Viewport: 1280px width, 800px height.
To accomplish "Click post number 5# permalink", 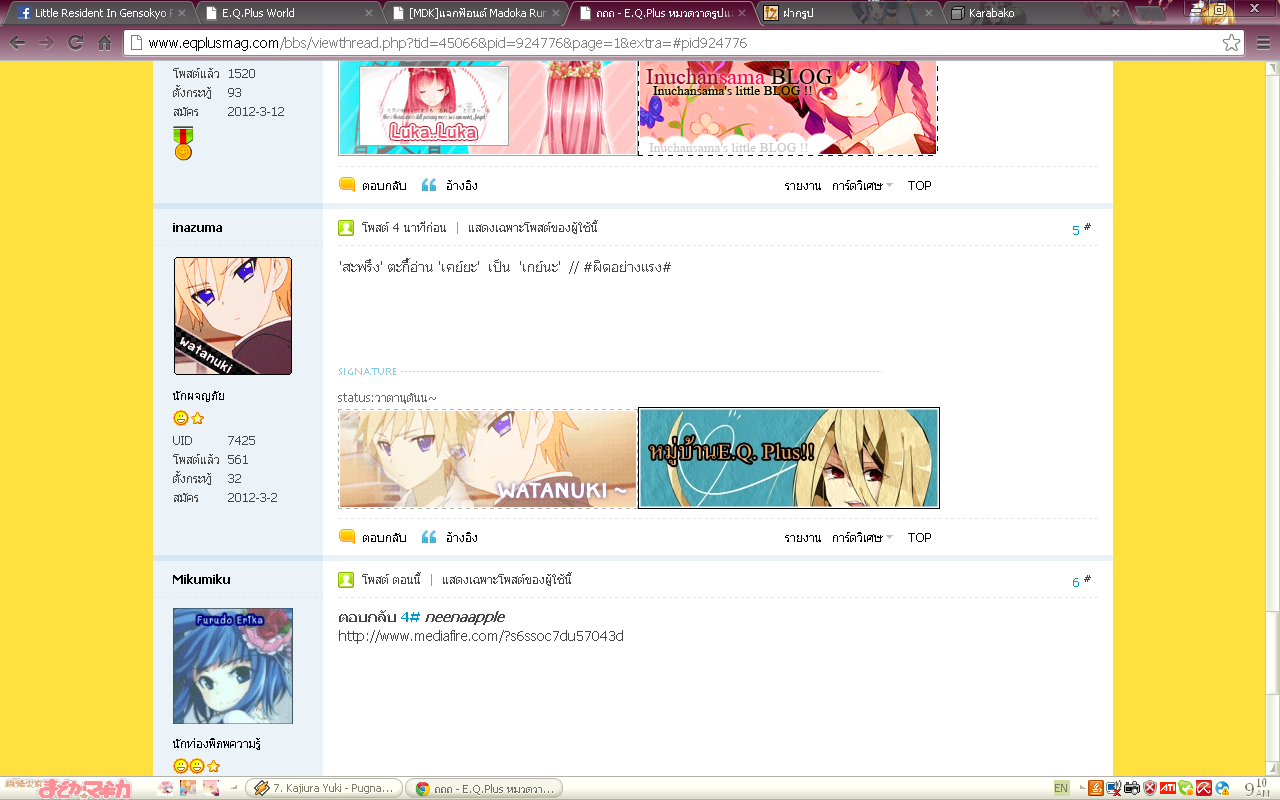I will pos(1081,229).
